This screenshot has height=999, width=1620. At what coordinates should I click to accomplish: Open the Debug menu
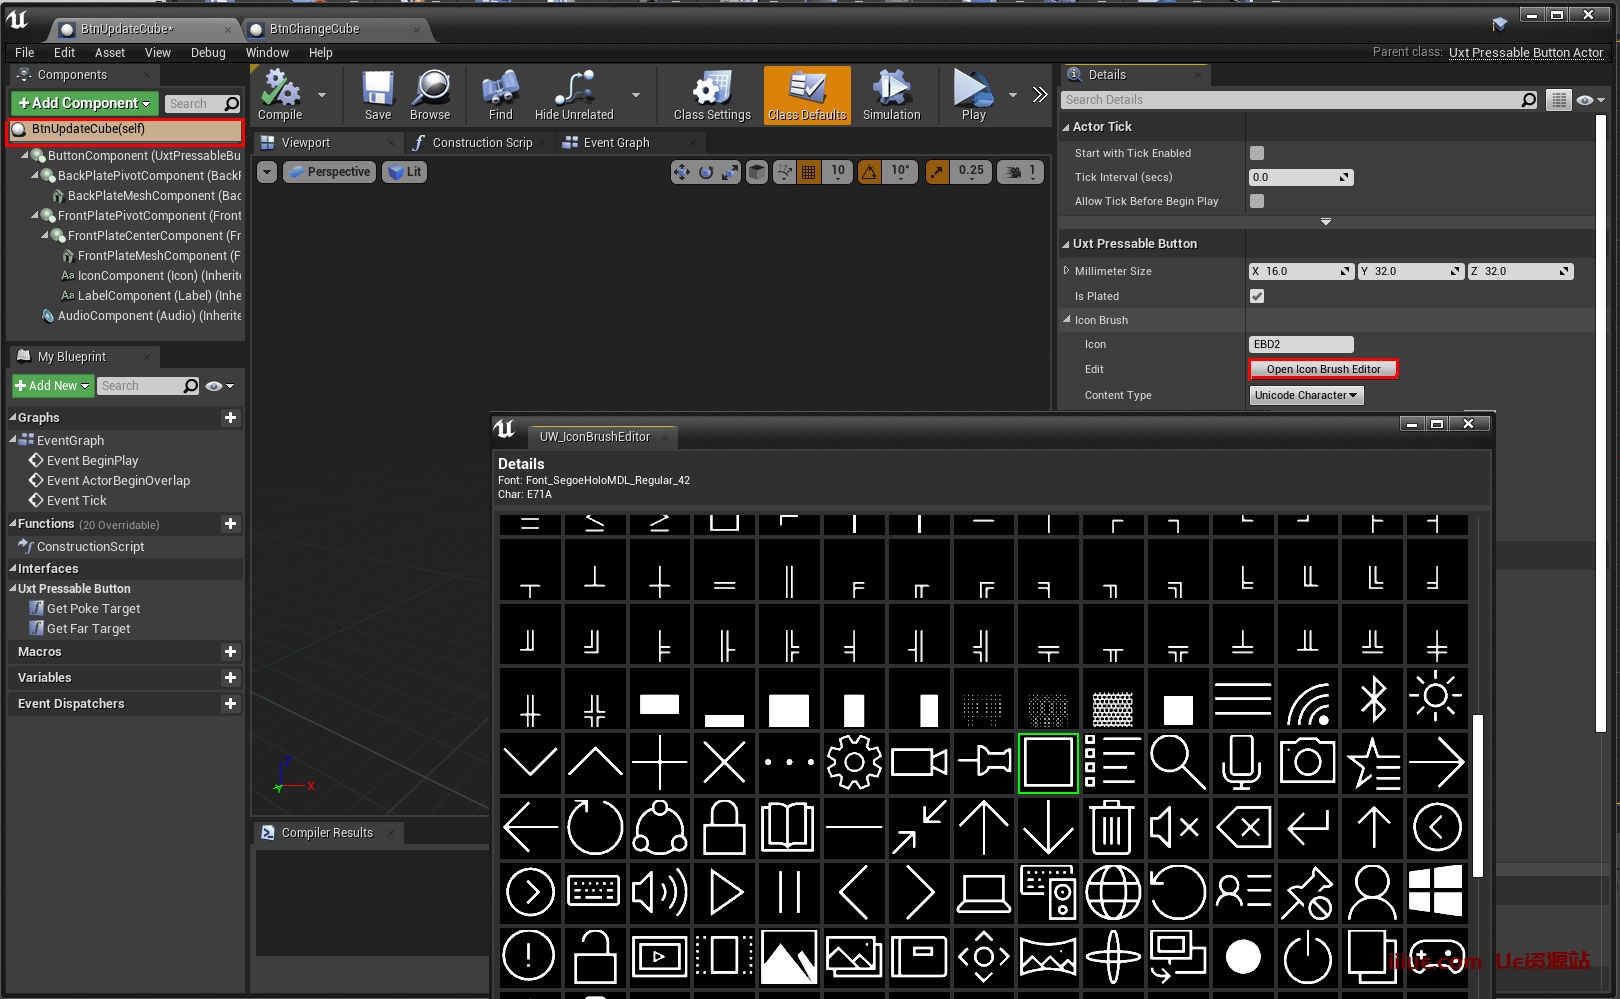pyautogui.click(x=208, y=53)
